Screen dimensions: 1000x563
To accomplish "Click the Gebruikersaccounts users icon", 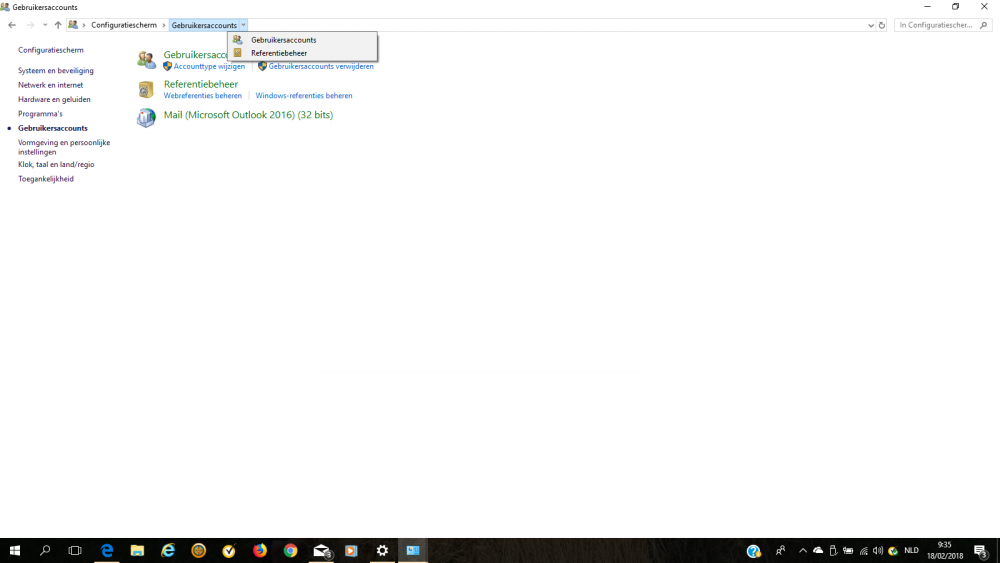I will [146, 60].
